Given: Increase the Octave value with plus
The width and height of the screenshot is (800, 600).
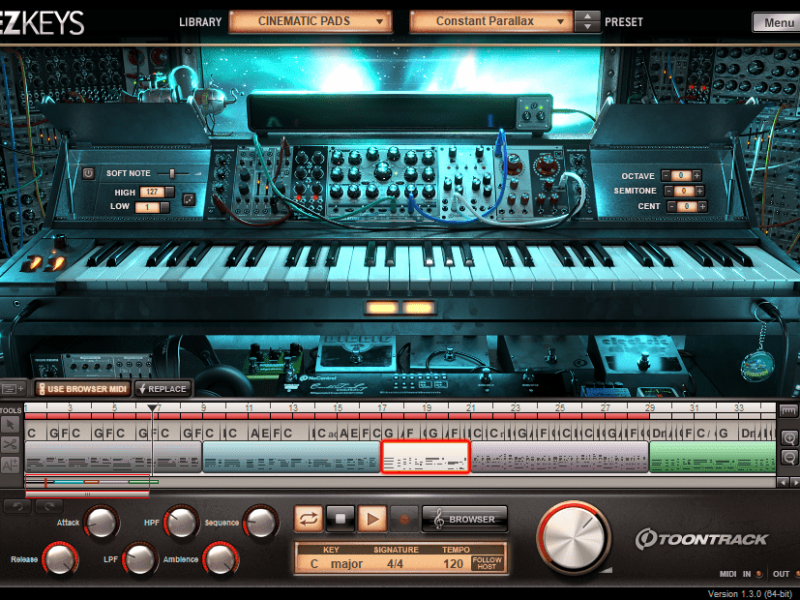Looking at the screenshot, I should tap(697, 176).
